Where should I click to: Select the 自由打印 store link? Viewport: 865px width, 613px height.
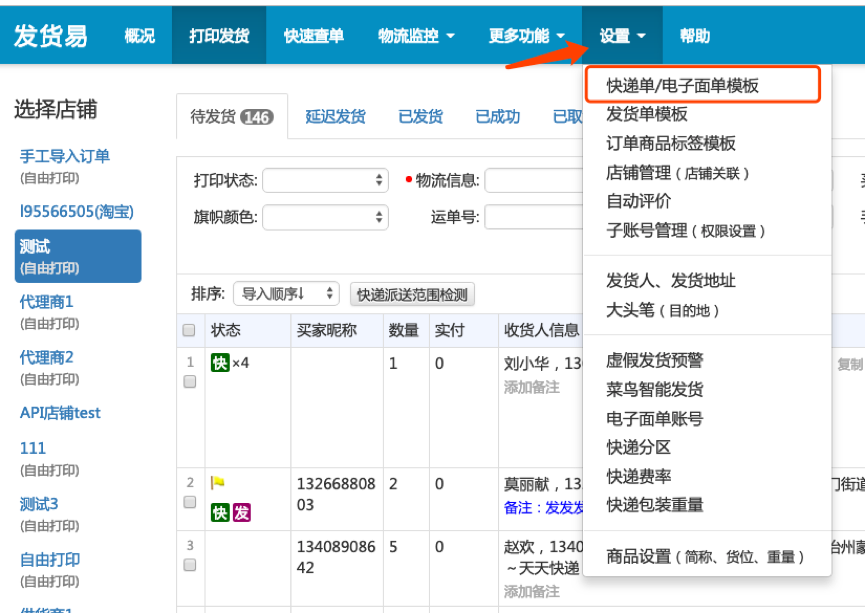pos(50,559)
